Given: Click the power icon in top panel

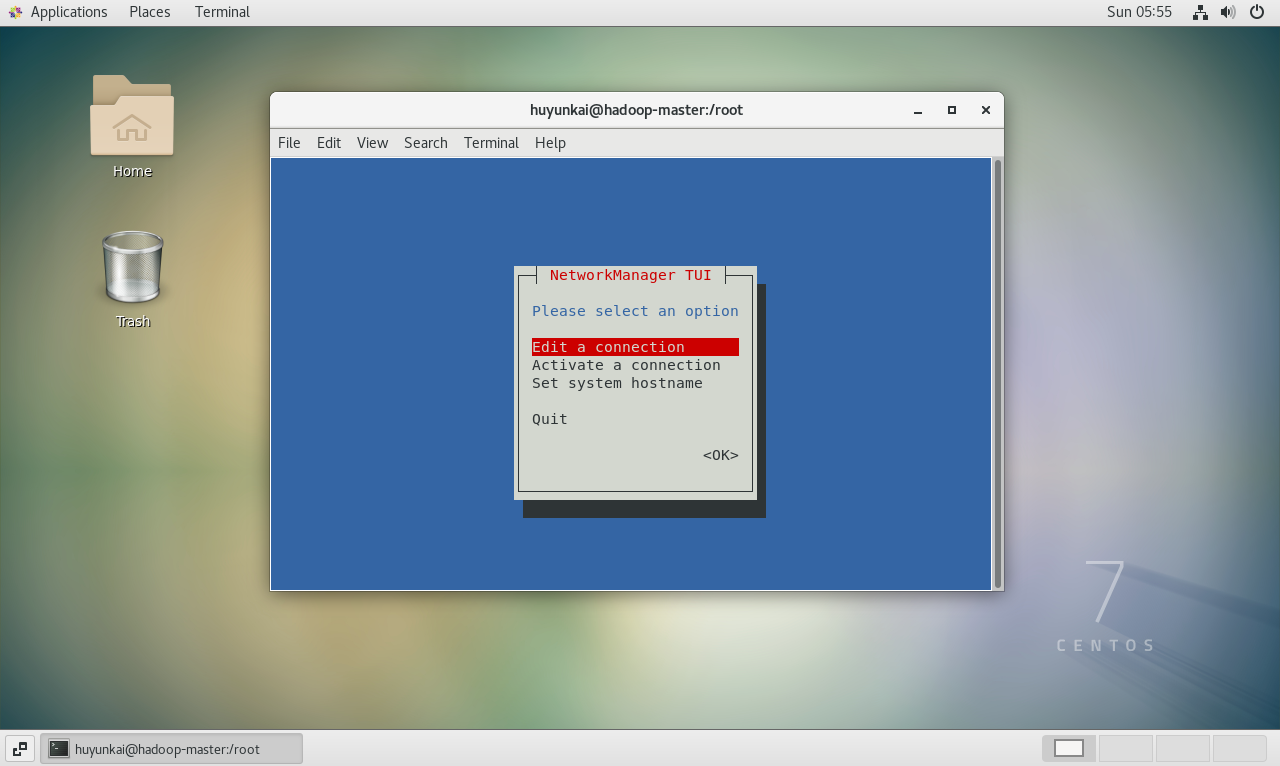Looking at the screenshot, I should (x=1257, y=12).
